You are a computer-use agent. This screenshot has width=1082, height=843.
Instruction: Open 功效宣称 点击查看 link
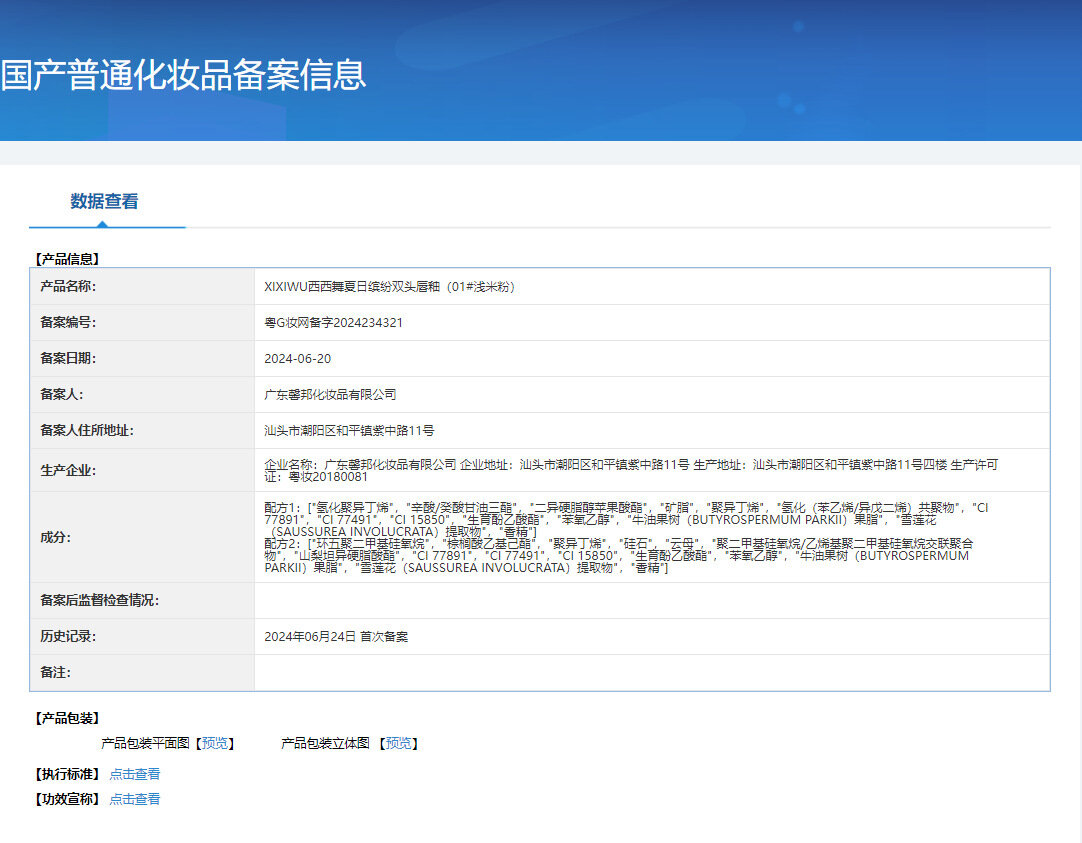(135, 799)
